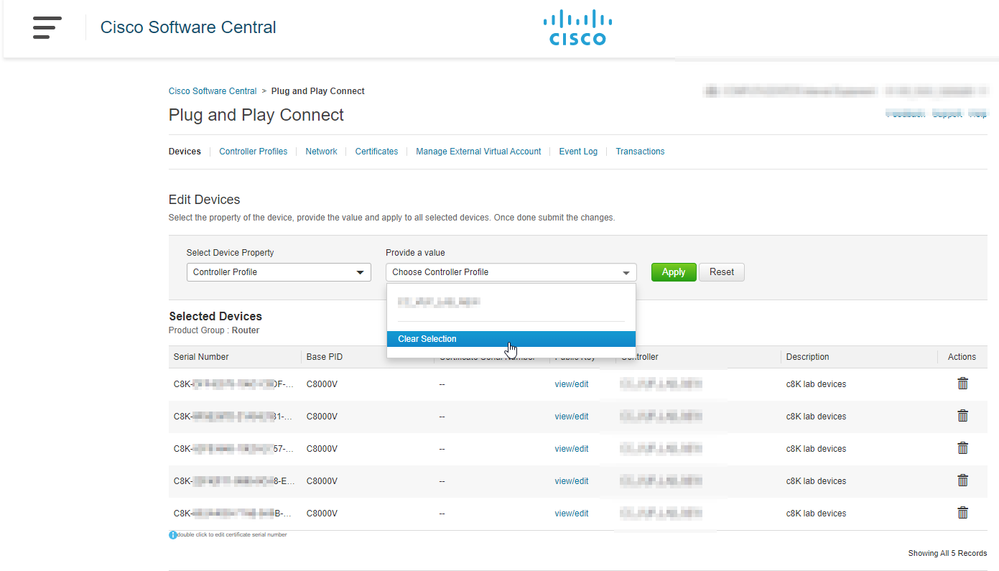The image size is (999, 571).
Task: Click the Actions column header
Action: (961, 357)
